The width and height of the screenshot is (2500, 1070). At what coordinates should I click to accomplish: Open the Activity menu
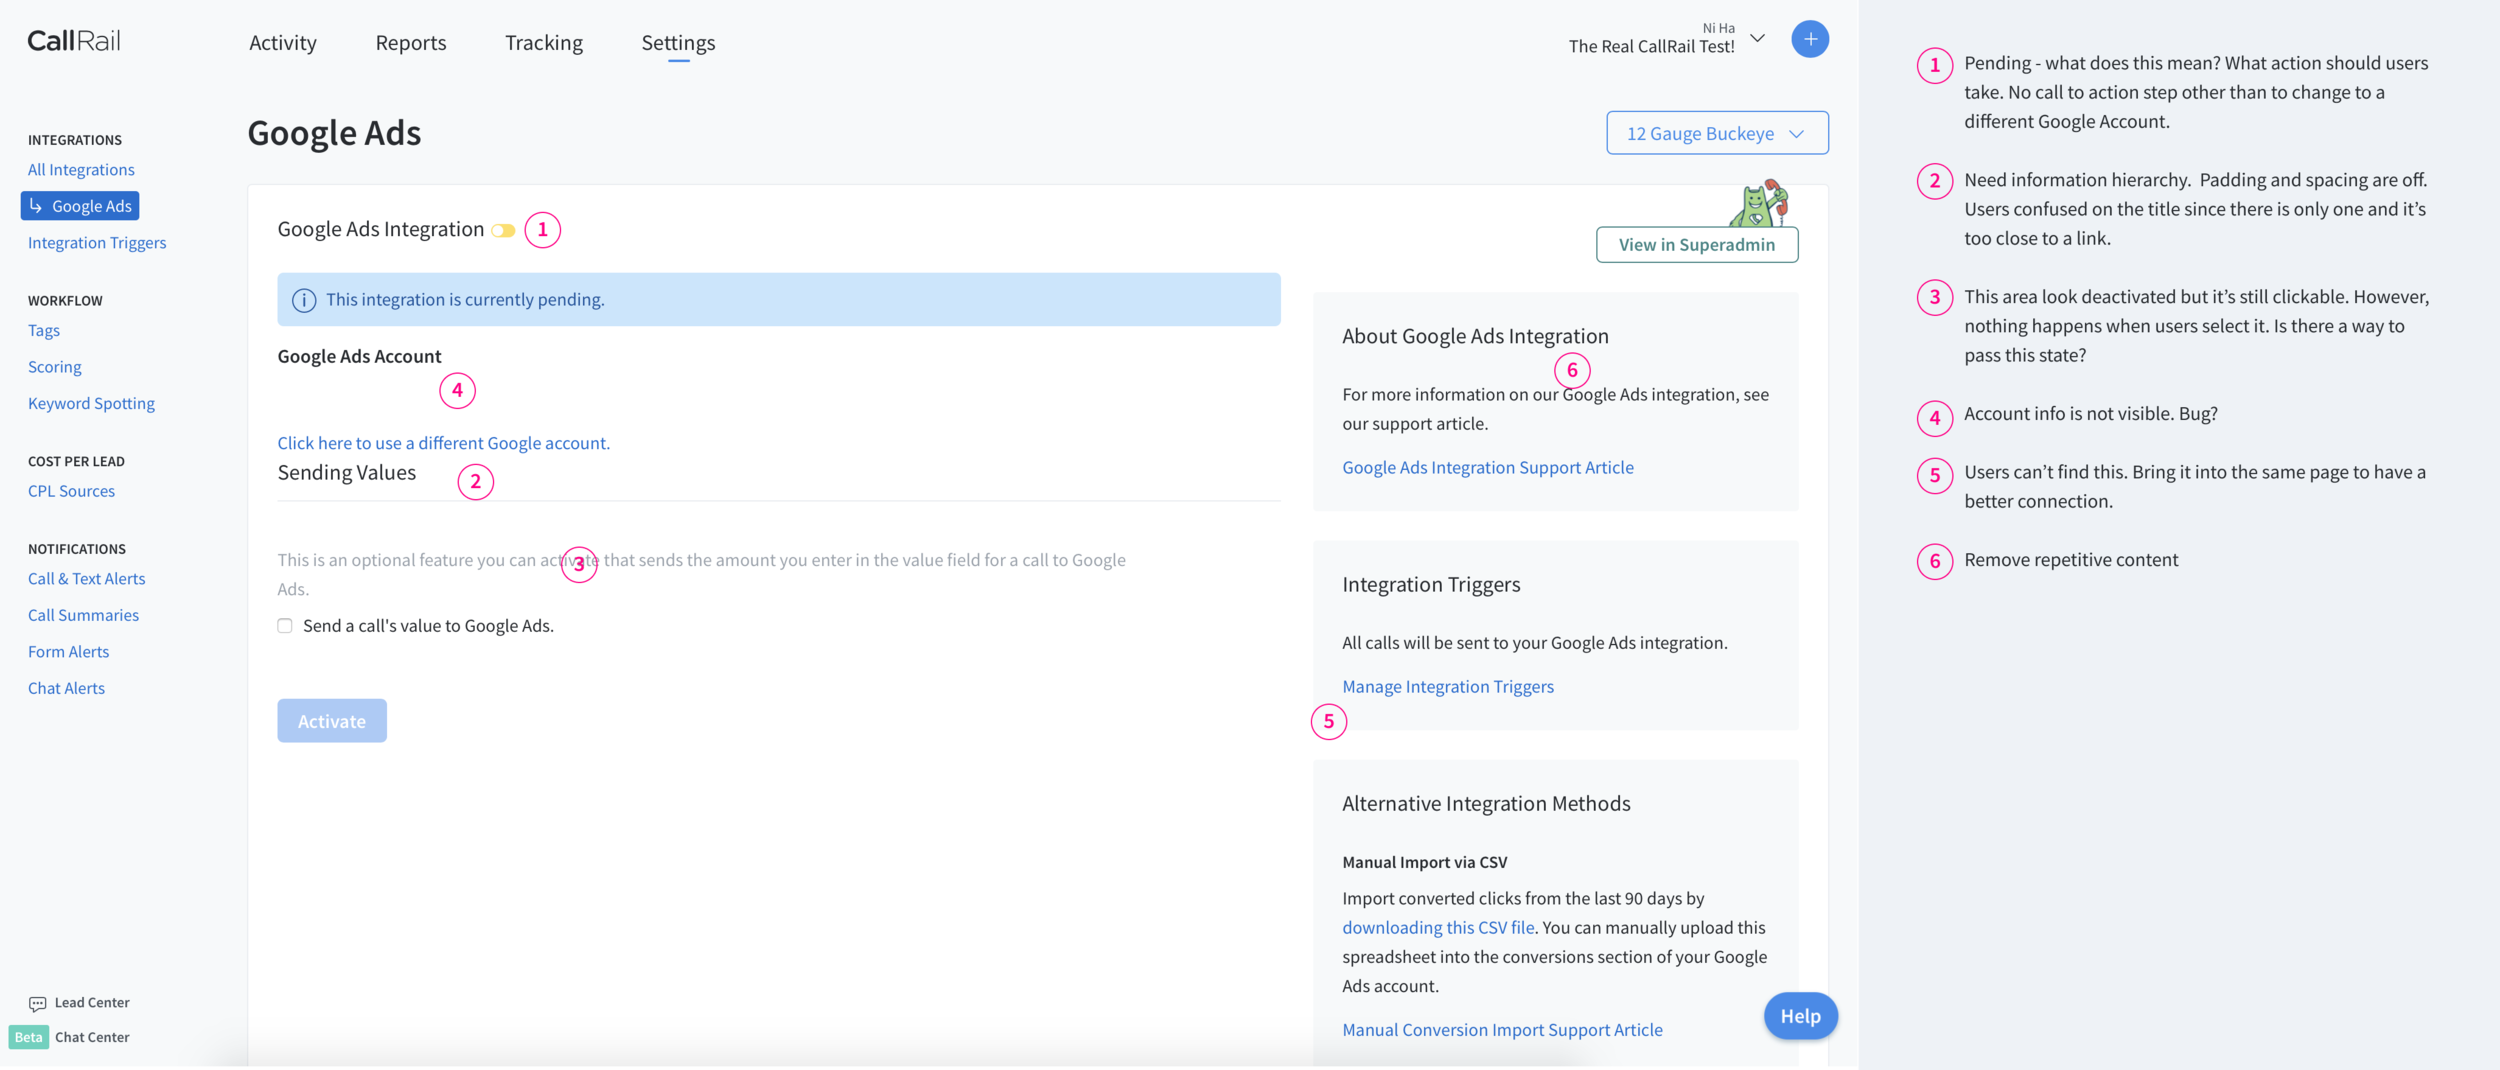pos(283,42)
